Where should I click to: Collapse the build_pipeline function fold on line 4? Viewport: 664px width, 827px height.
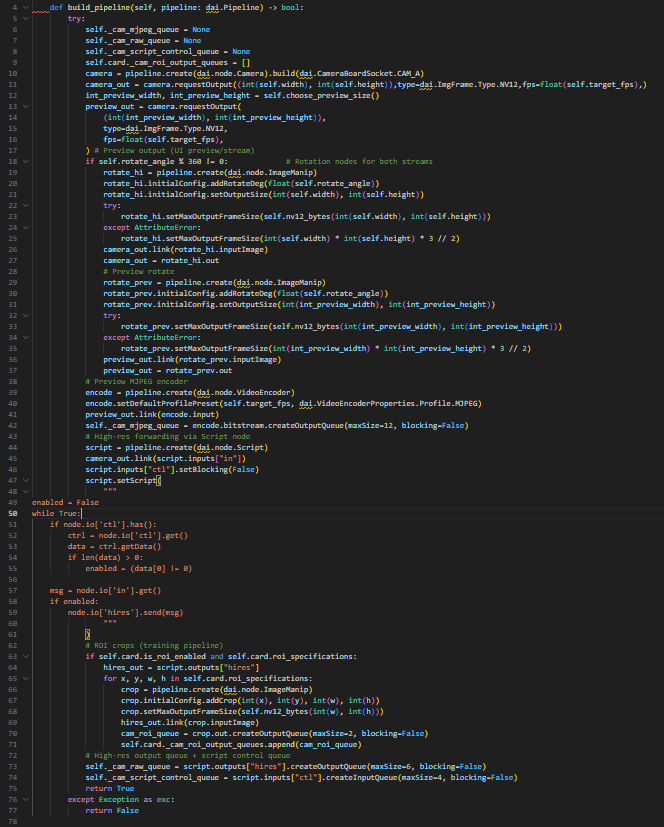pos(25,8)
